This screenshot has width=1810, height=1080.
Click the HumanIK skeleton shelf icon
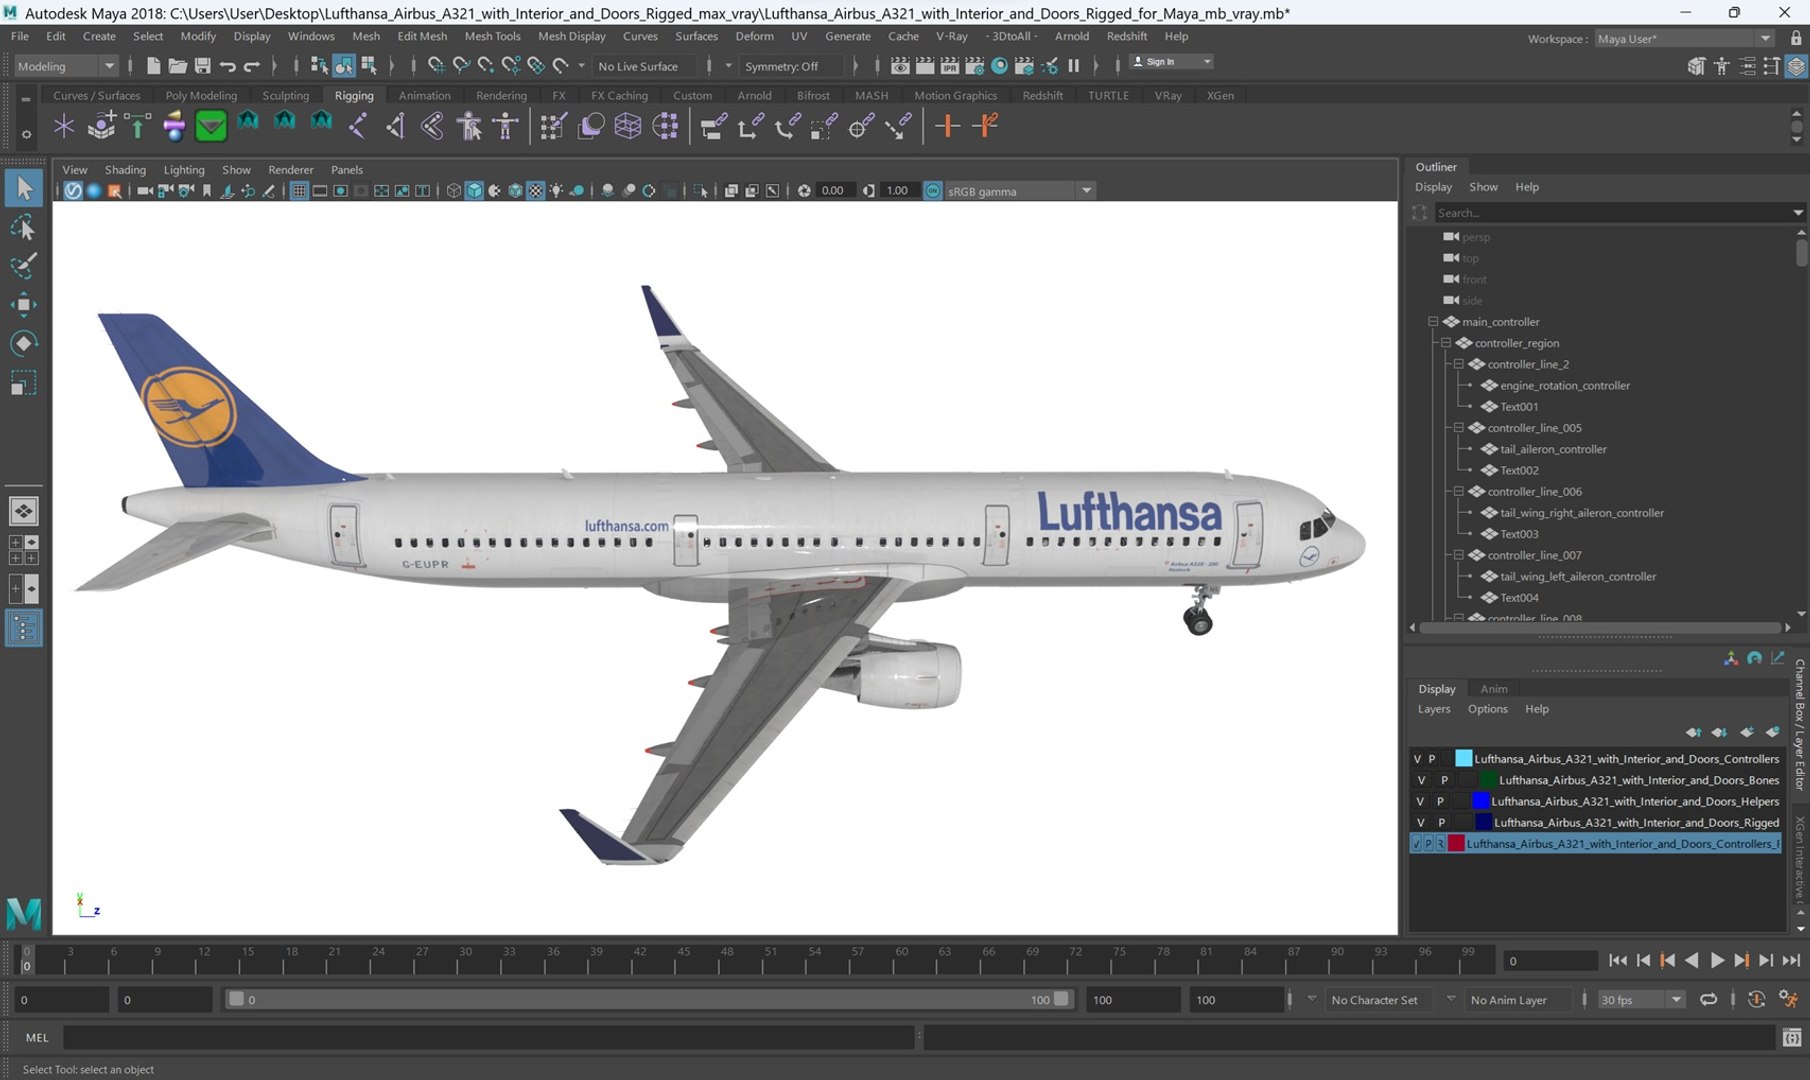pos(506,126)
